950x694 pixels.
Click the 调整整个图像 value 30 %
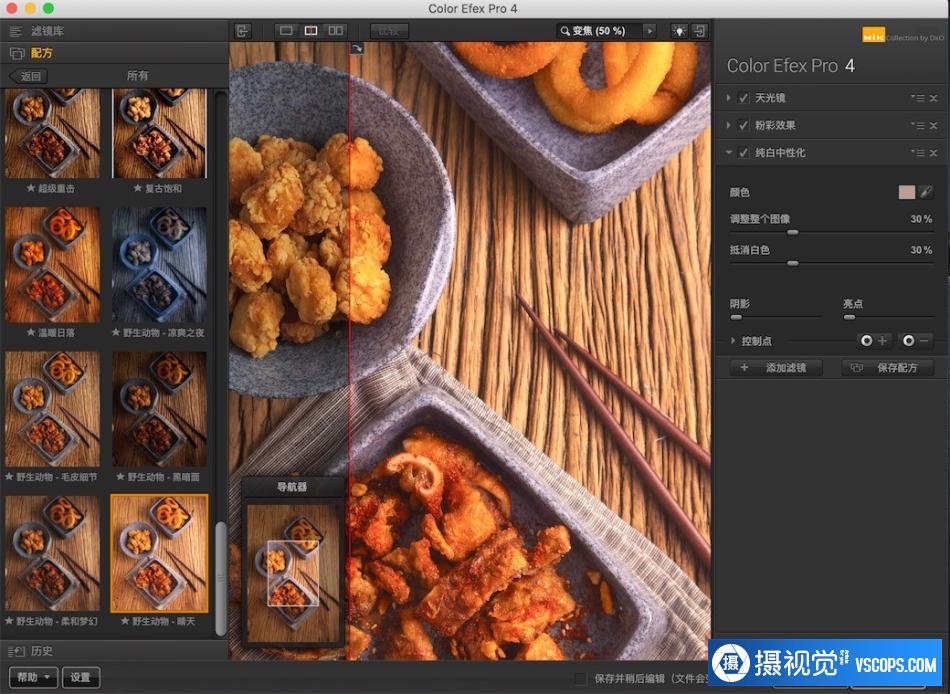pyautogui.click(x=921, y=219)
